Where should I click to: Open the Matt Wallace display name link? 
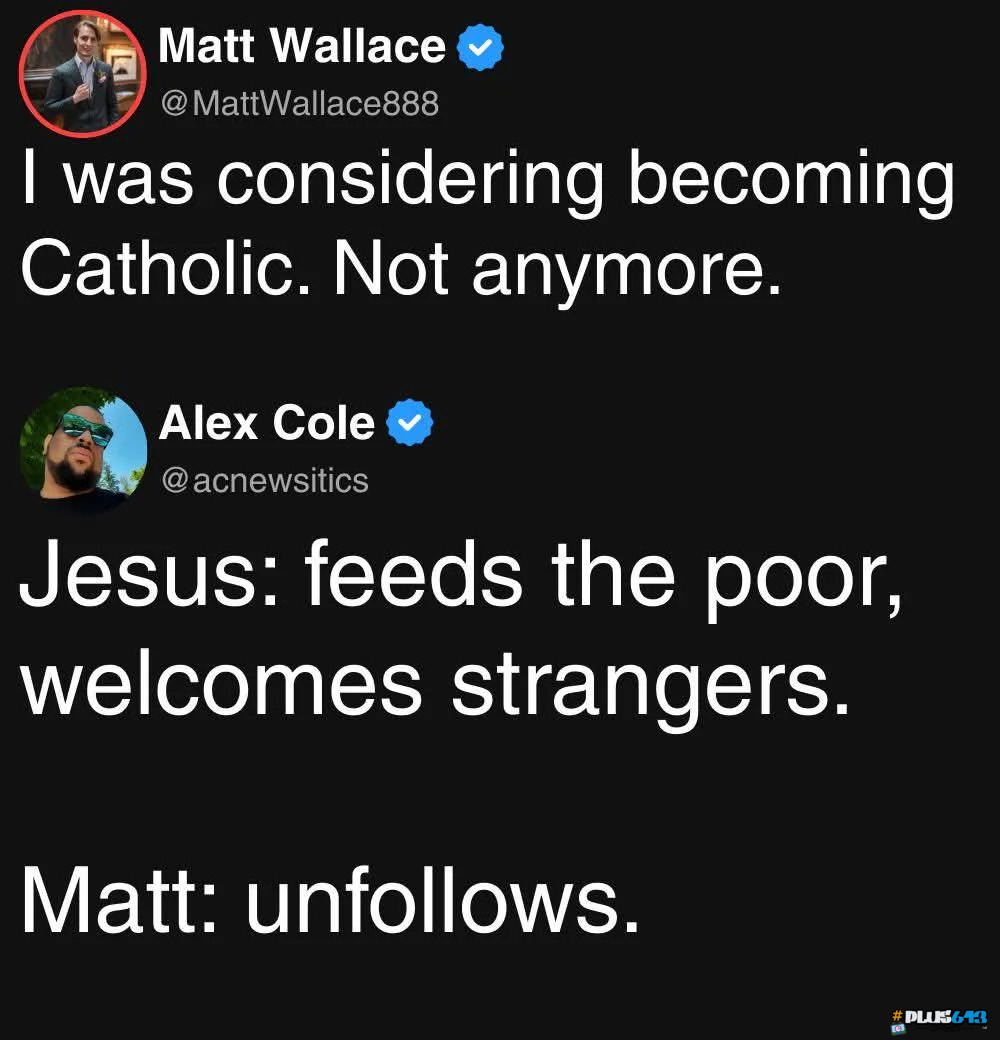click(x=302, y=46)
